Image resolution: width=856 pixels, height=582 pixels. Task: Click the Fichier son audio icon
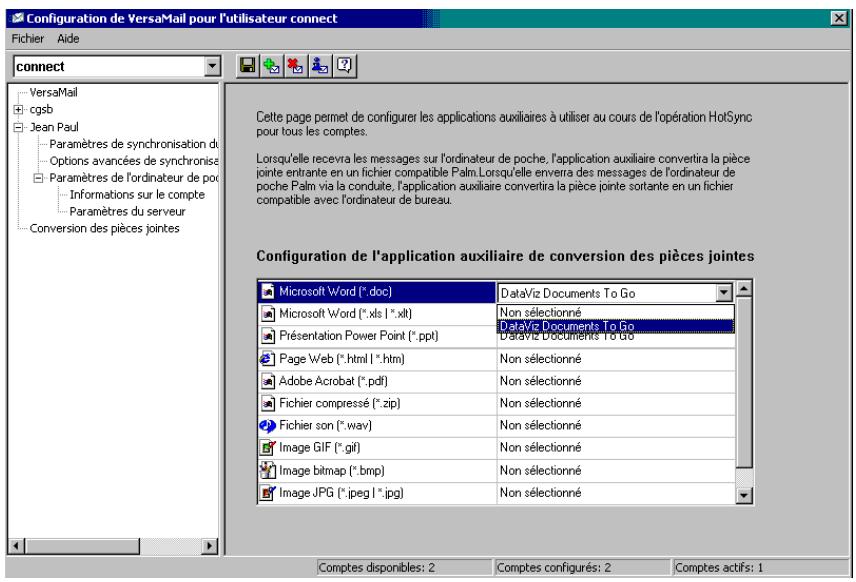[x=268, y=425]
